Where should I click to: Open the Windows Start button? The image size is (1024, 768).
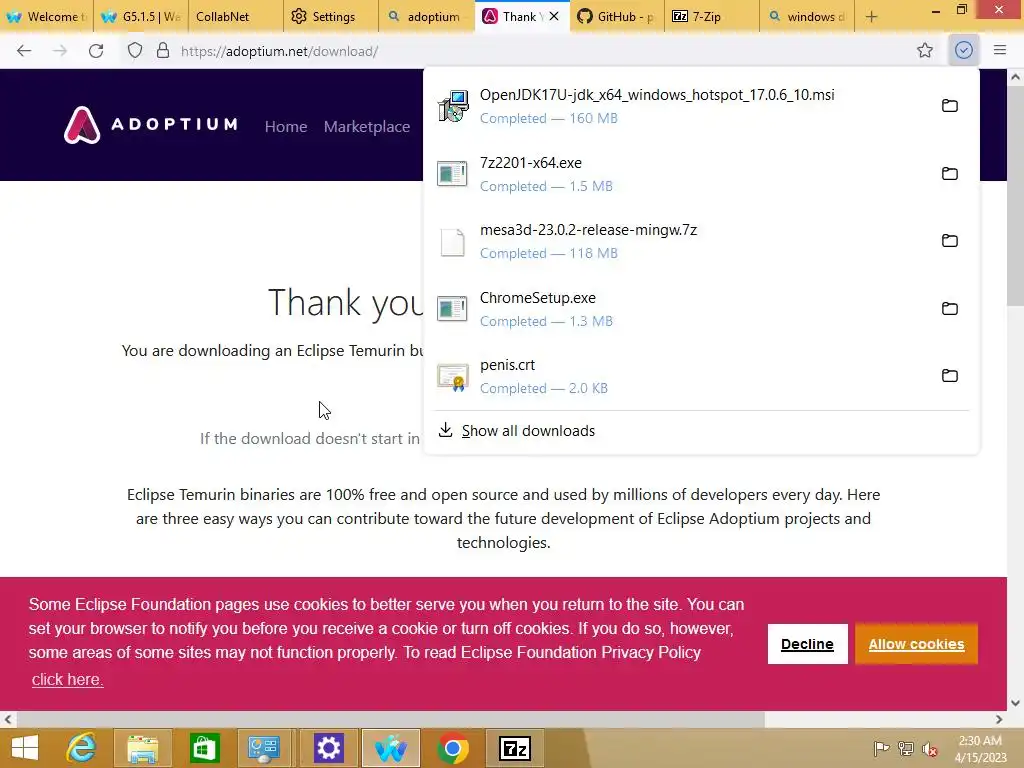25,748
